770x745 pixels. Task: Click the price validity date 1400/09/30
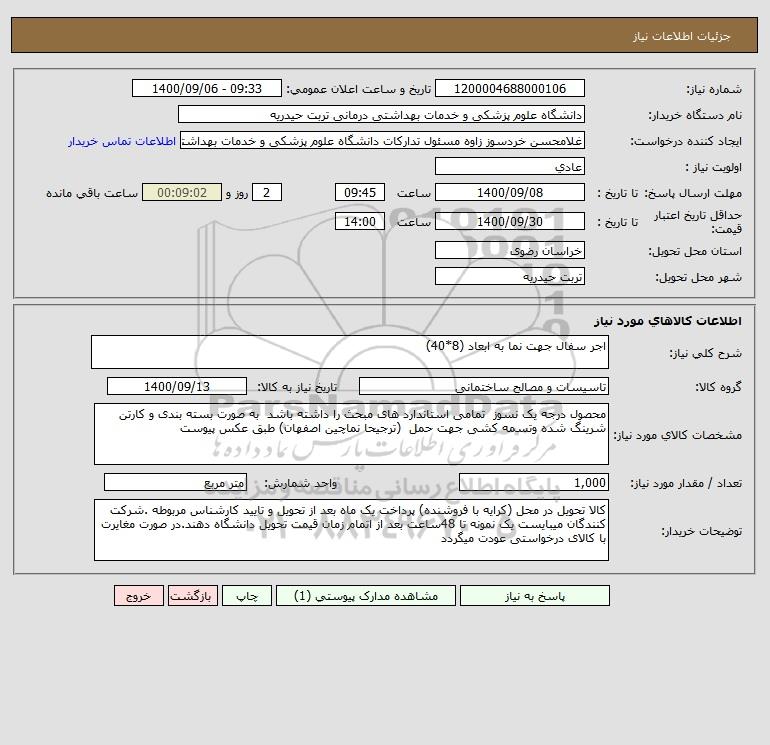pos(510,221)
